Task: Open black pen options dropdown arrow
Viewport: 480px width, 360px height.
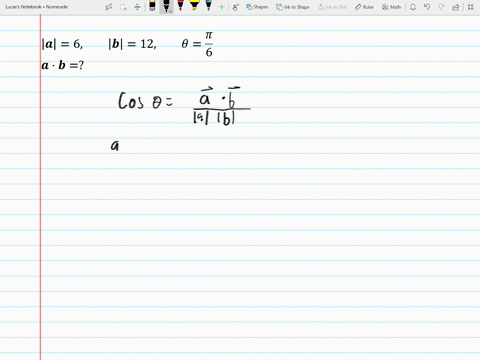Action: [170, 11]
